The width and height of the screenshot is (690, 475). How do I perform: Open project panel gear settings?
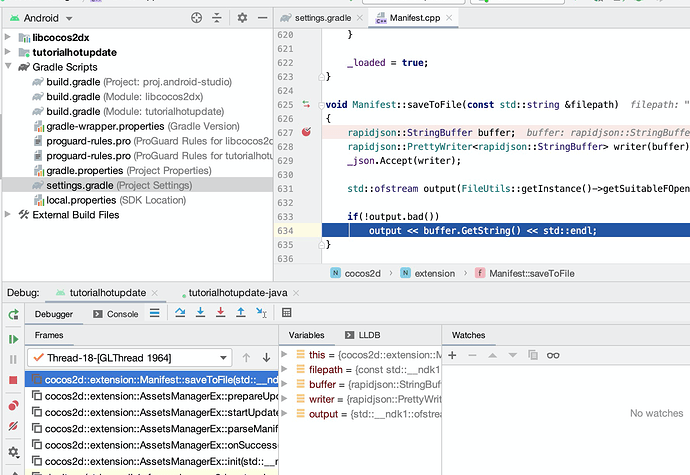[242, 18]
